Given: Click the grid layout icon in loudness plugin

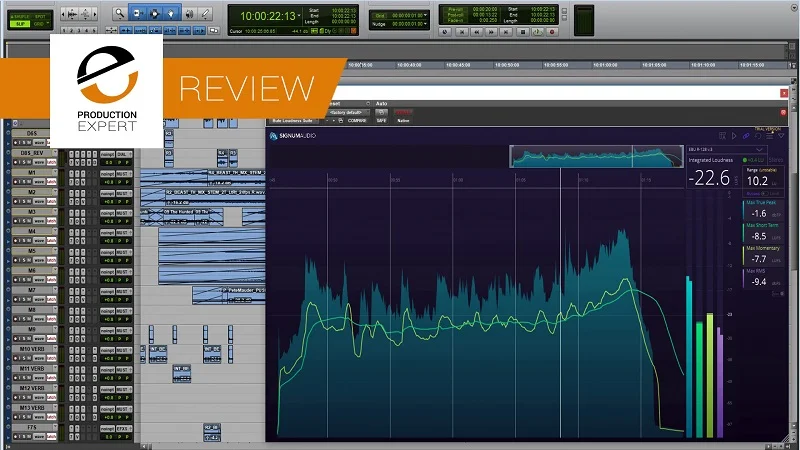Looking at the screenshot, I should [722, 136].
